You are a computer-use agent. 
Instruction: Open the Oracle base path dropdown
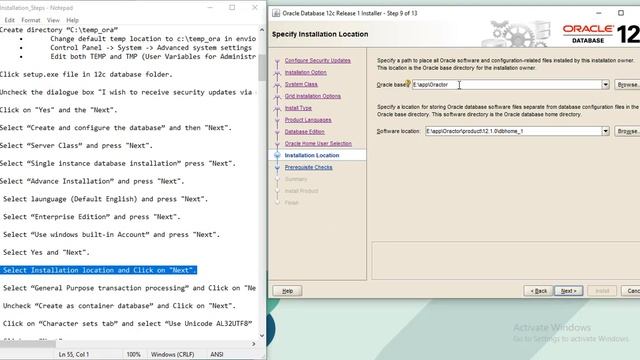pyautogui.click(x=605, y=84)
